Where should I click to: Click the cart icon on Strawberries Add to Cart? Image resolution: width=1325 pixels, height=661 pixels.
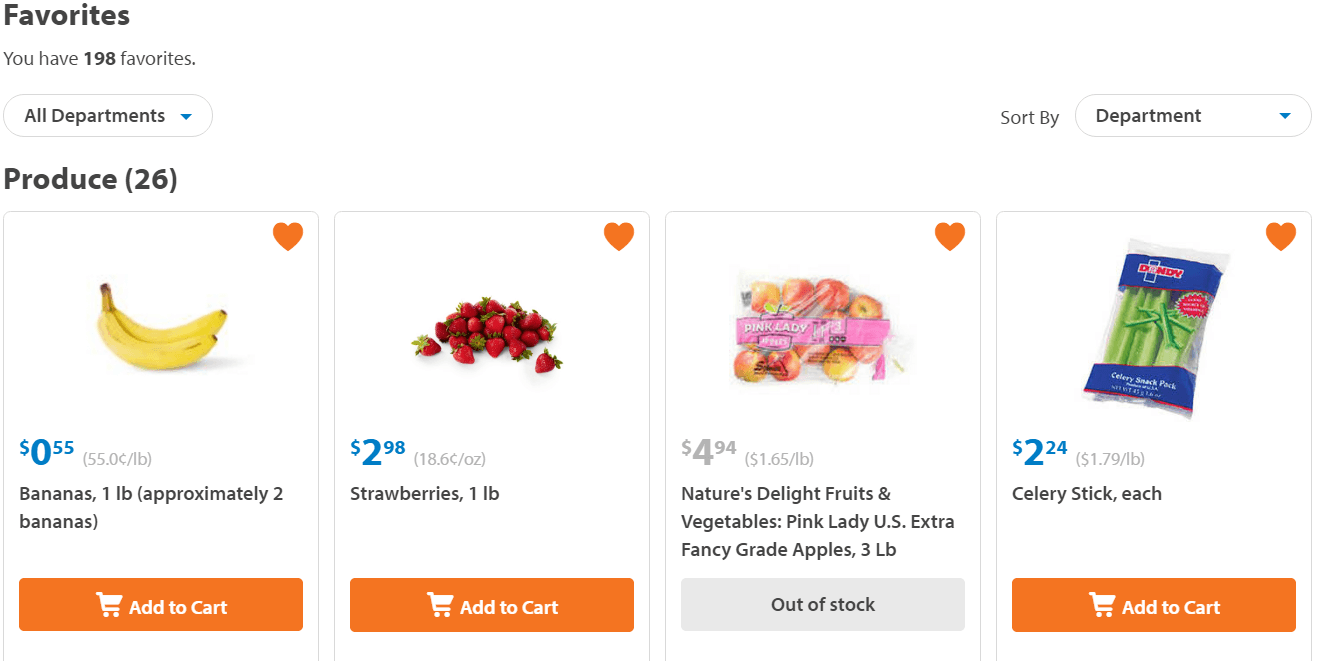coord(440,604)
